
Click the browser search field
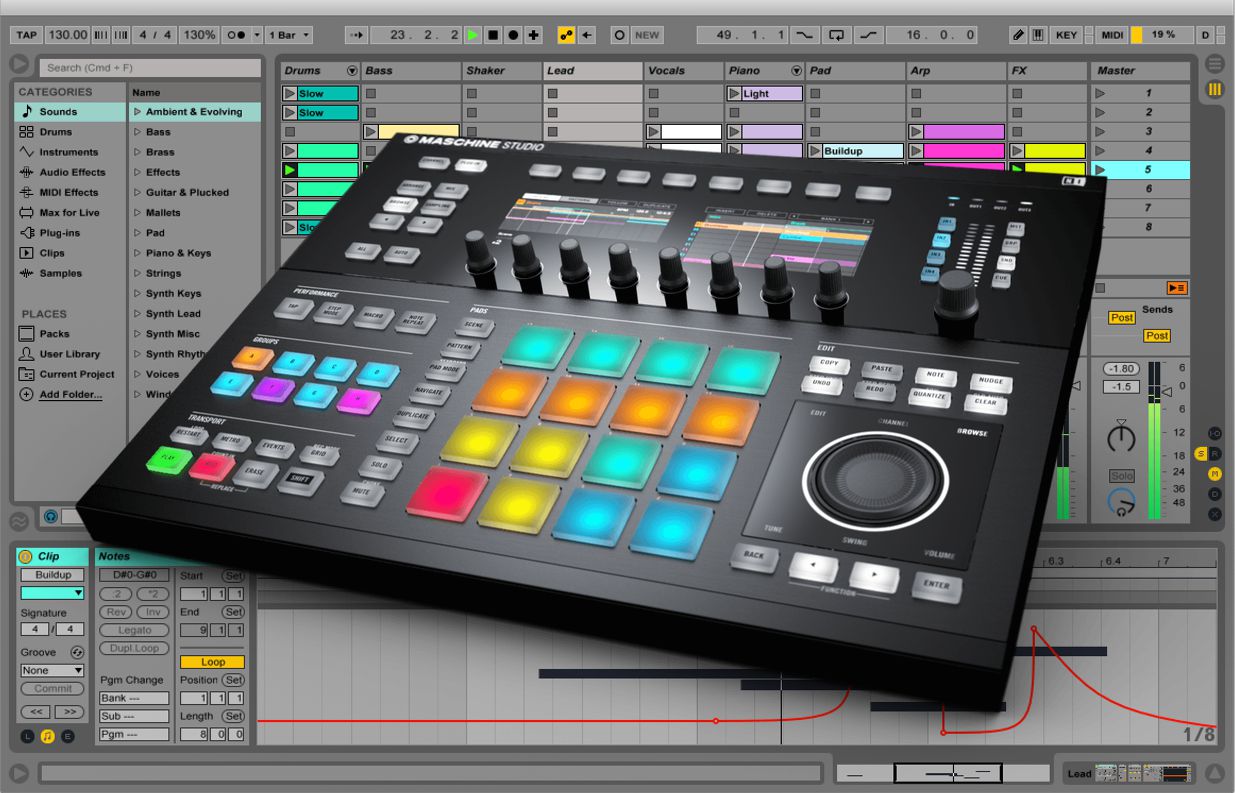(x=150, y=68)
